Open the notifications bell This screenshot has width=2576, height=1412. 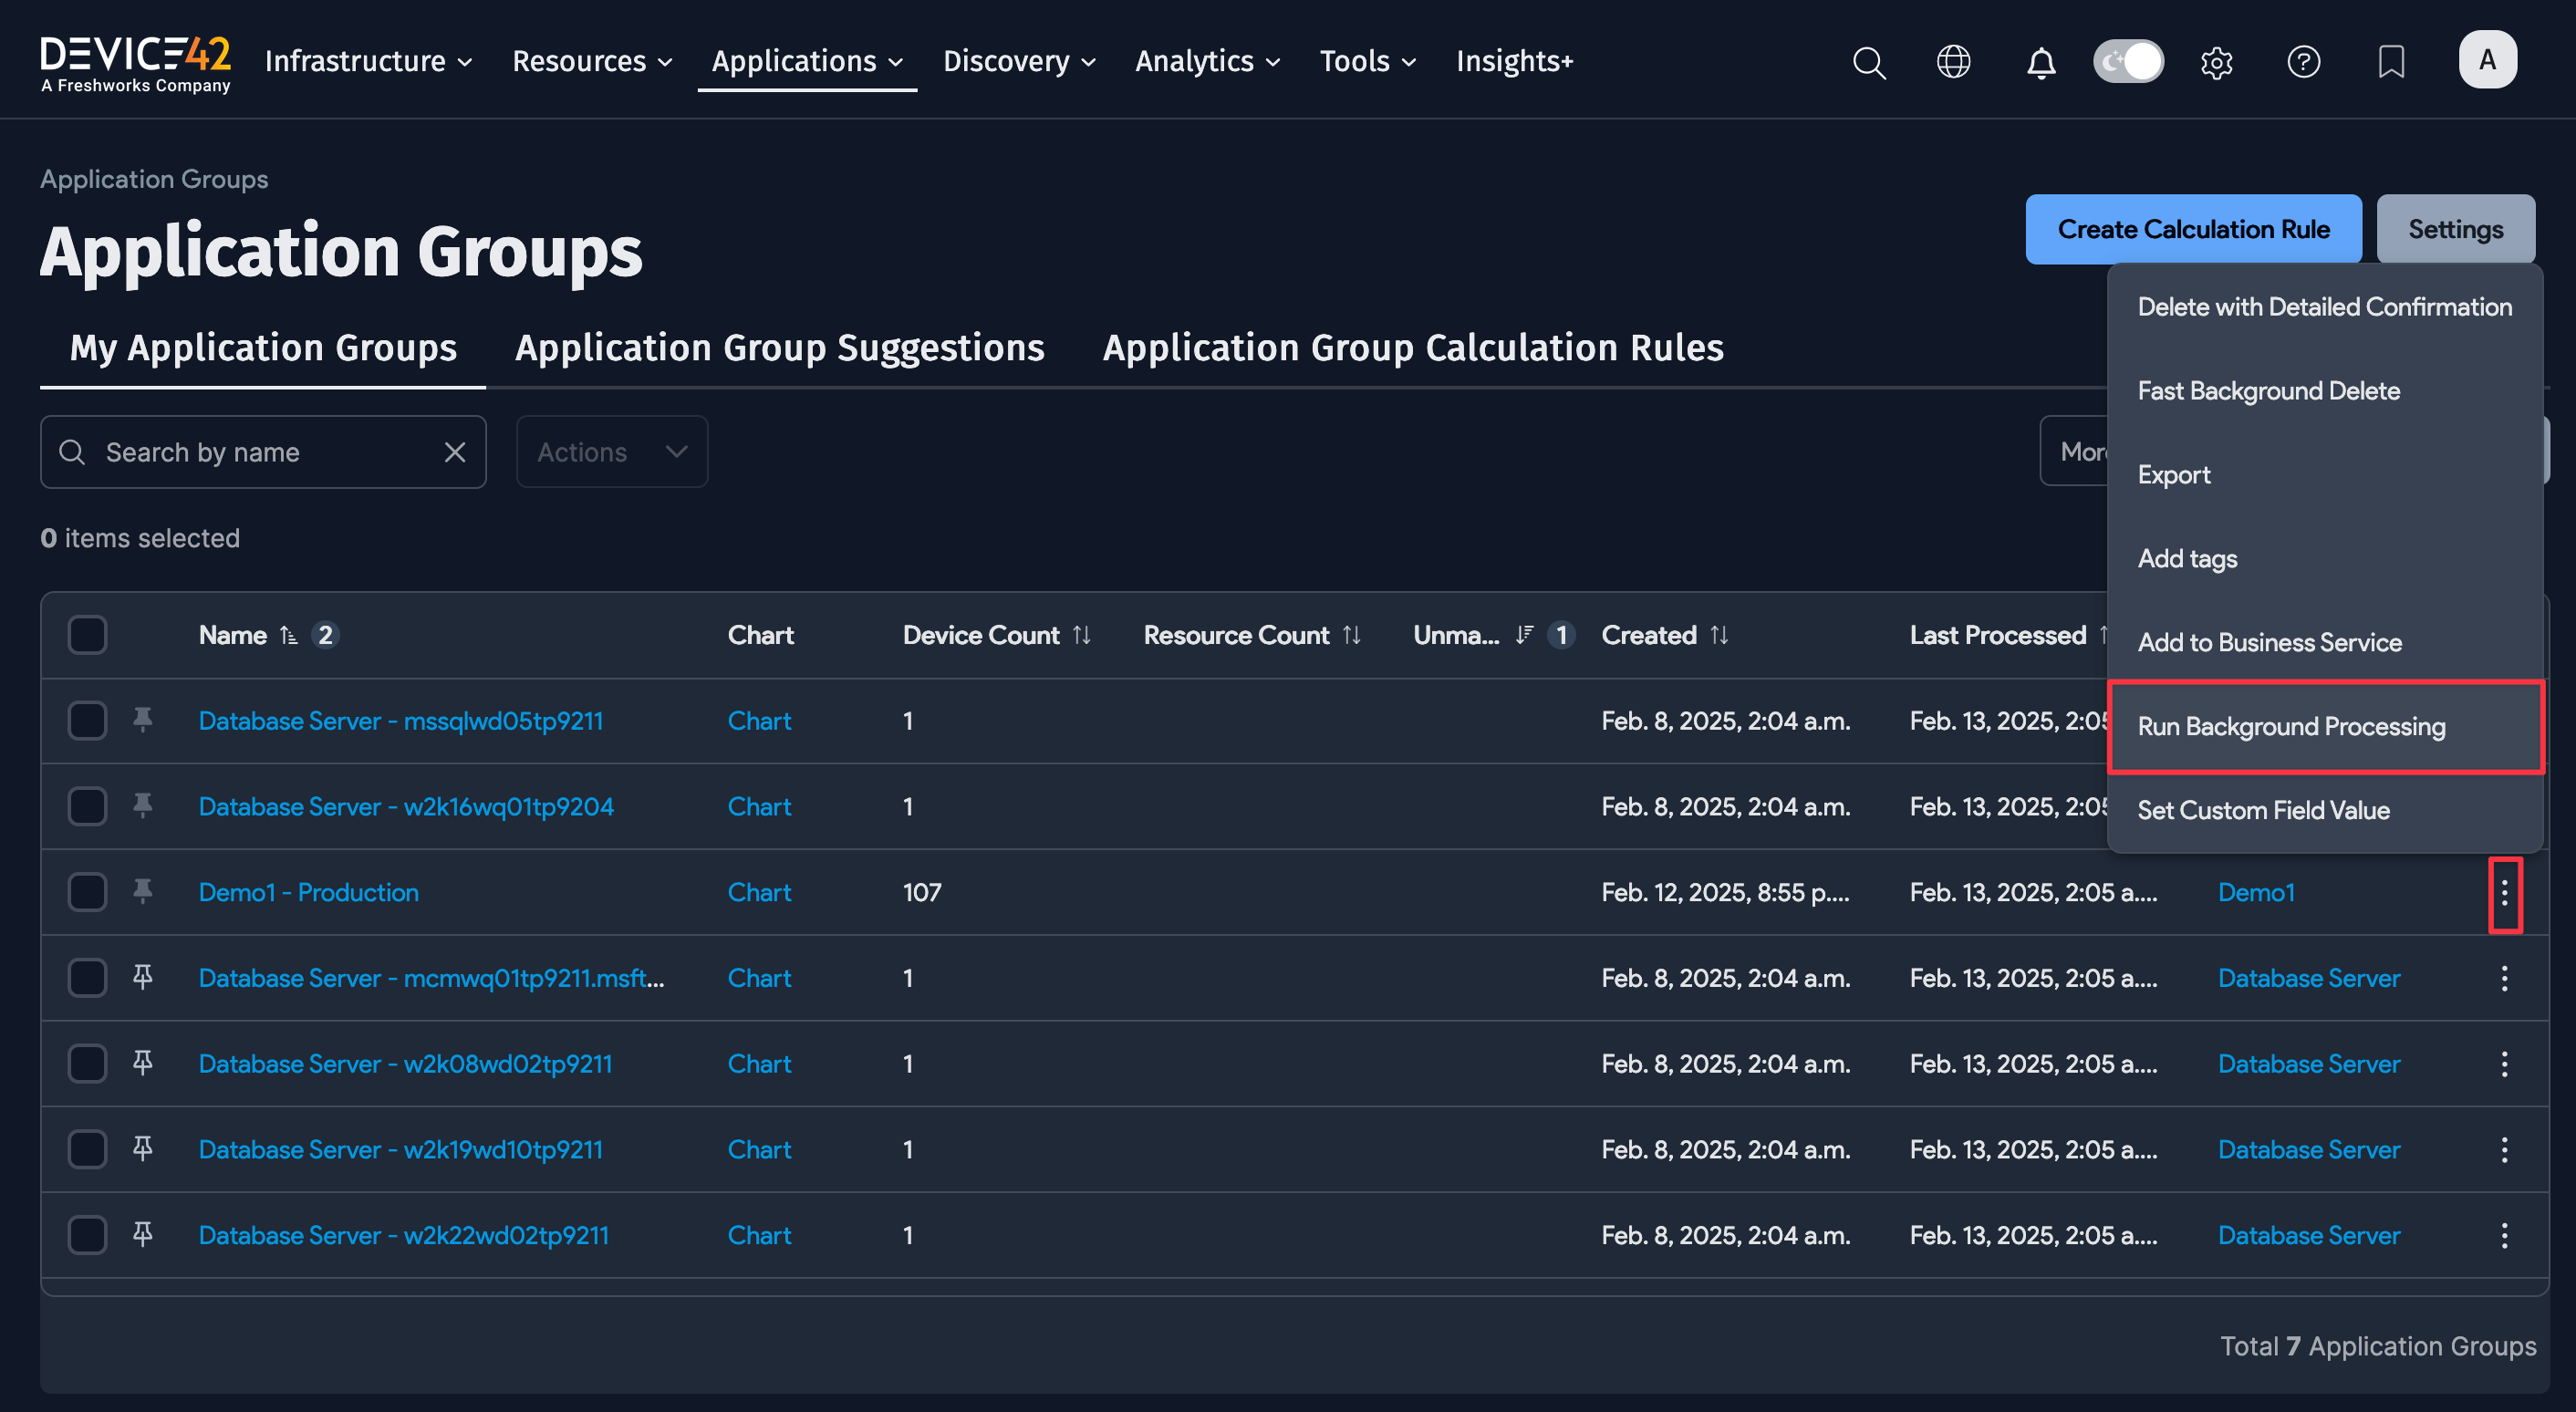click(x=2041, y=62)
